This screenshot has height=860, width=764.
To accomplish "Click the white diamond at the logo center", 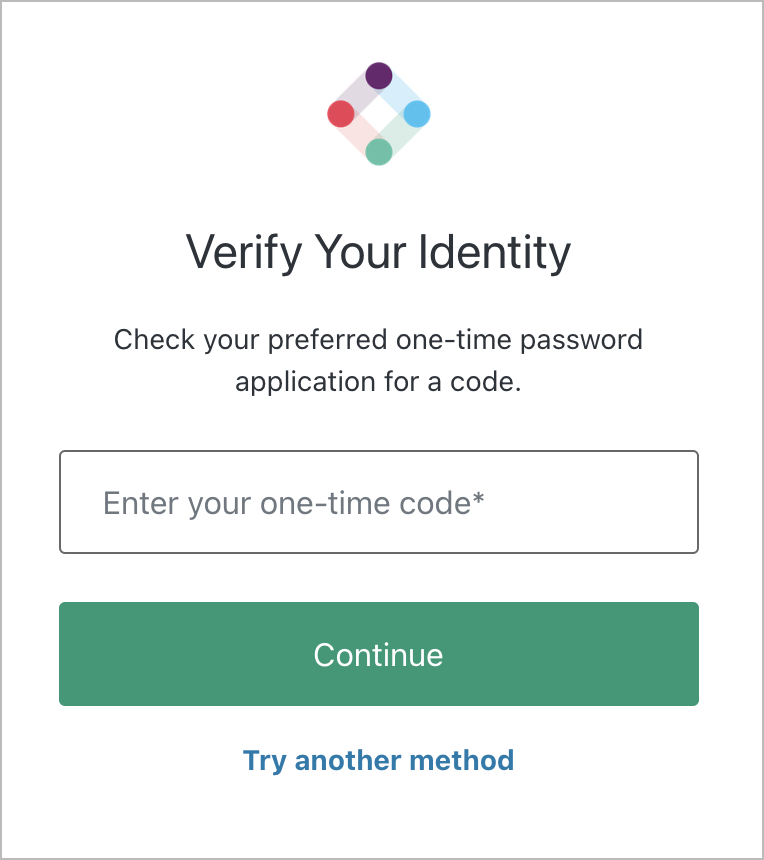I will click(x=379, y=114).
